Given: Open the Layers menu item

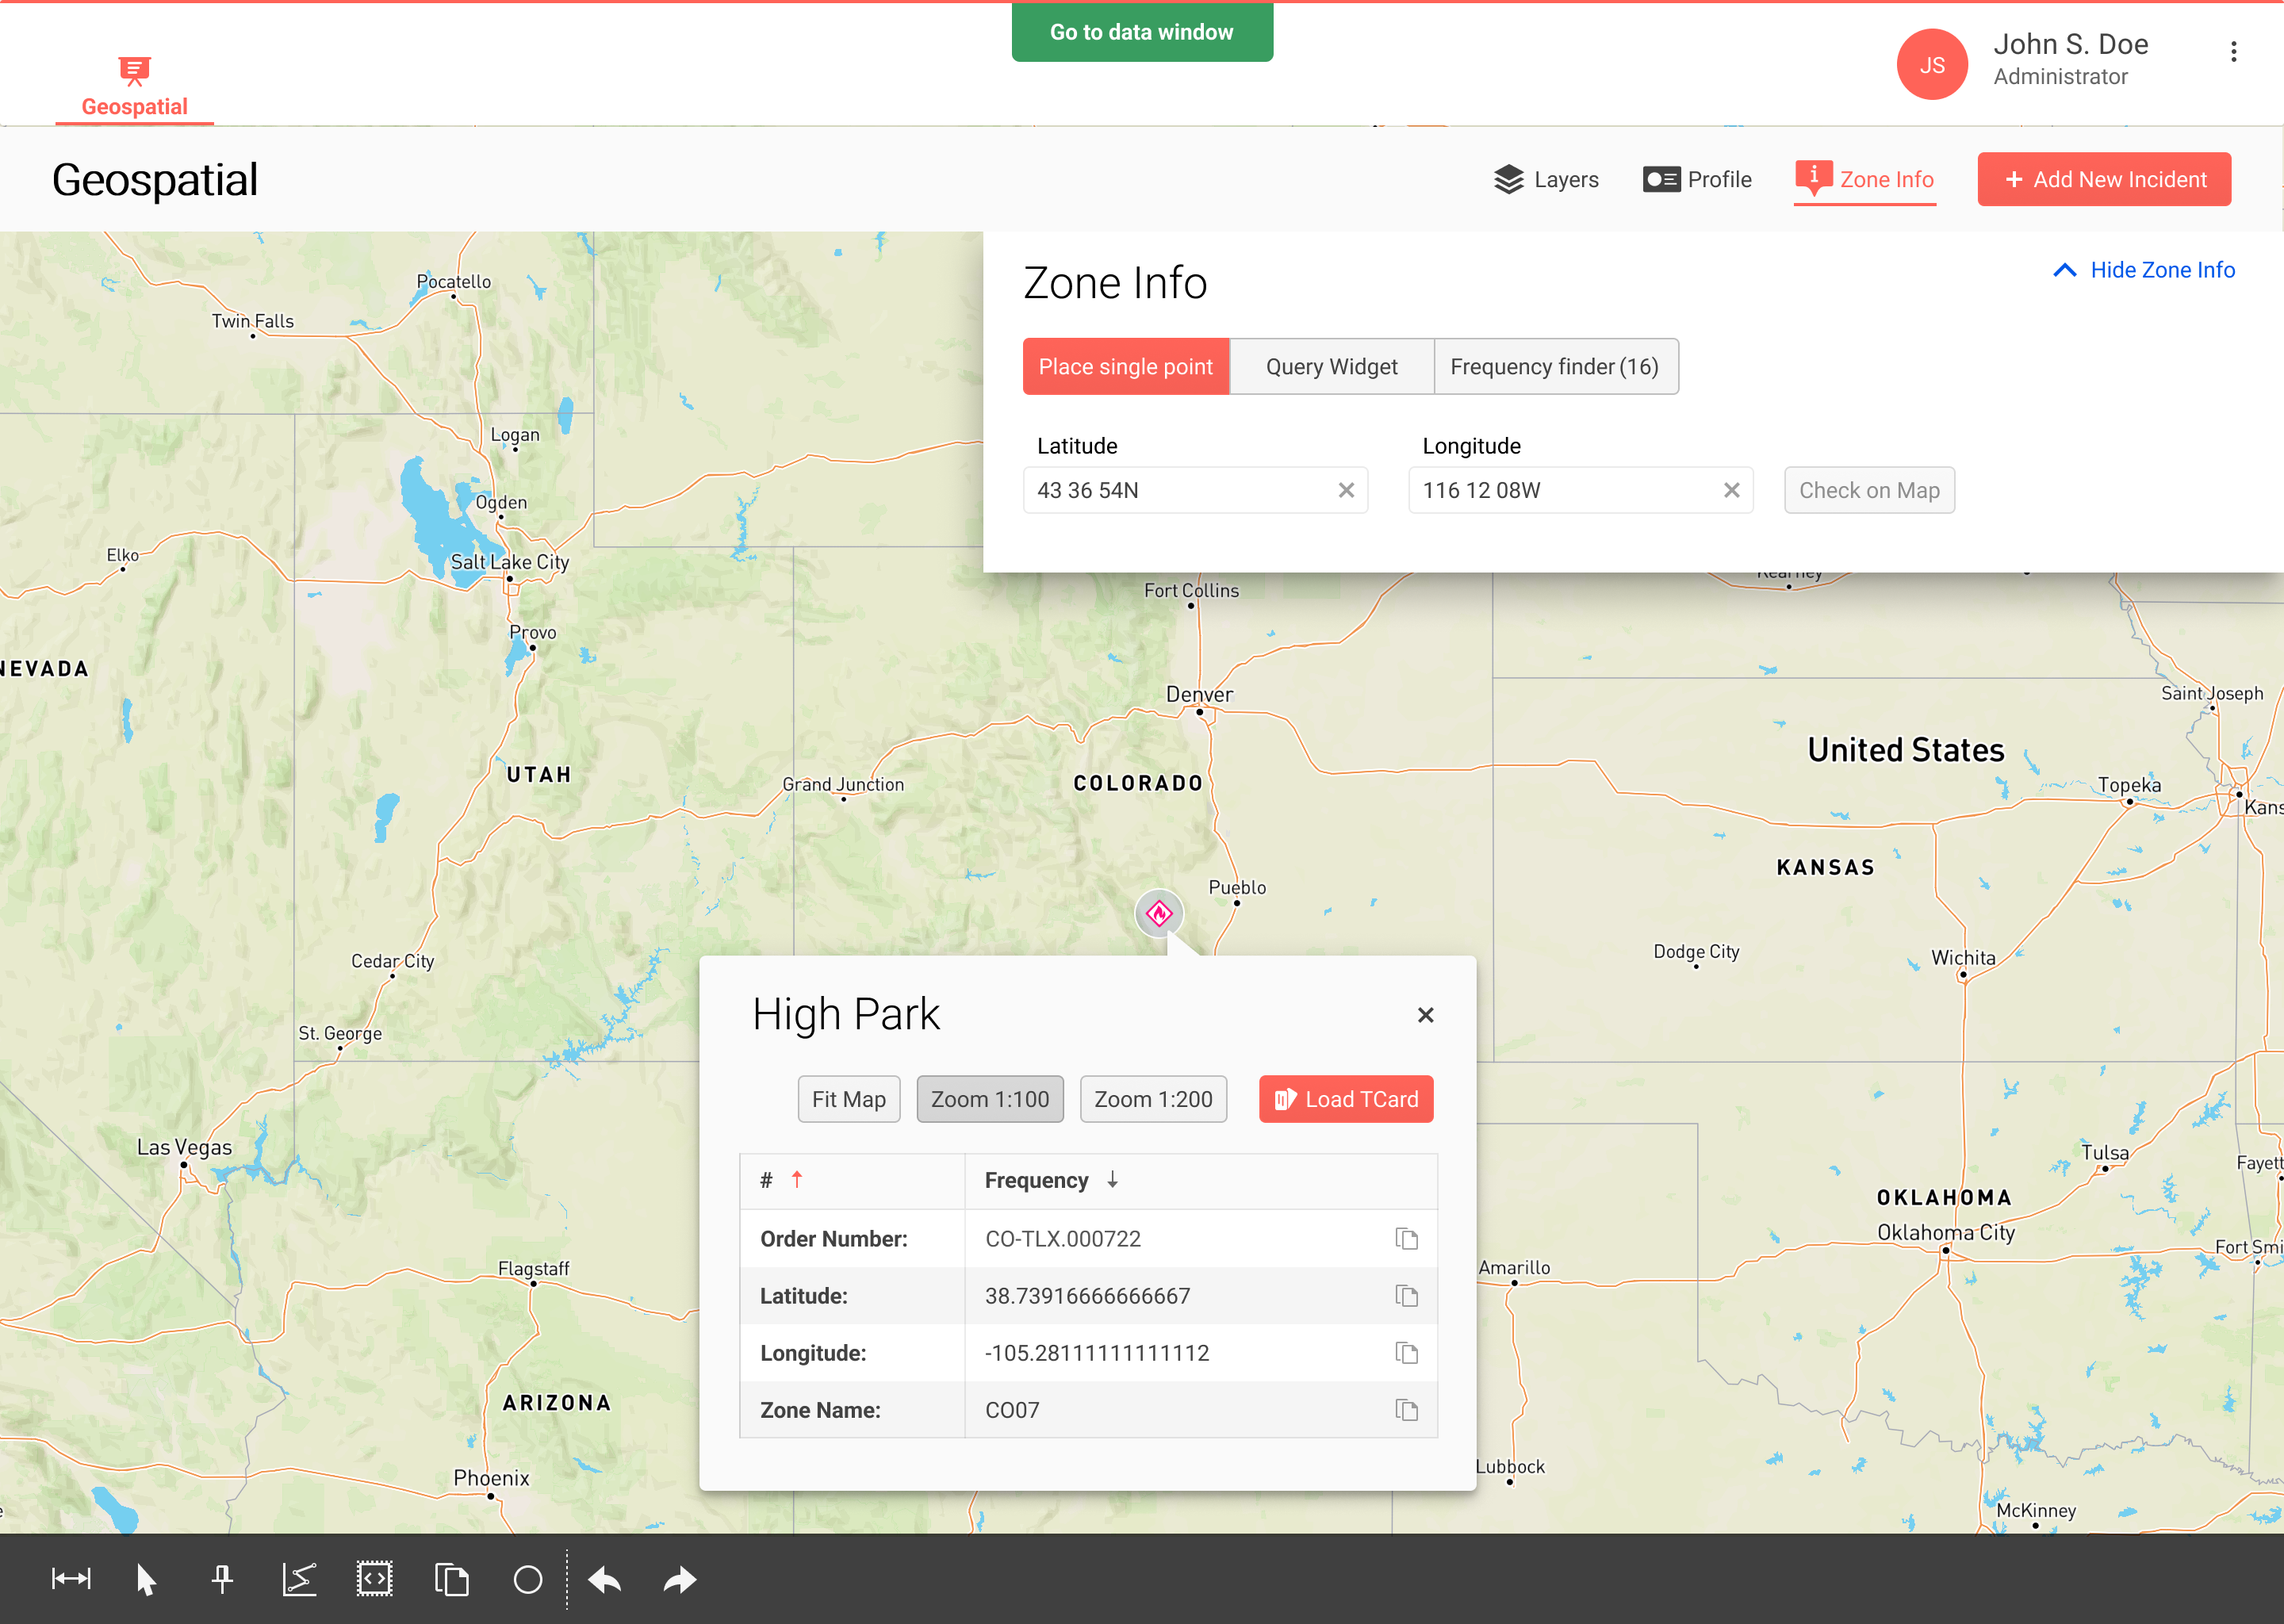Looking at the screenshot, I should tap(1546, 179).
